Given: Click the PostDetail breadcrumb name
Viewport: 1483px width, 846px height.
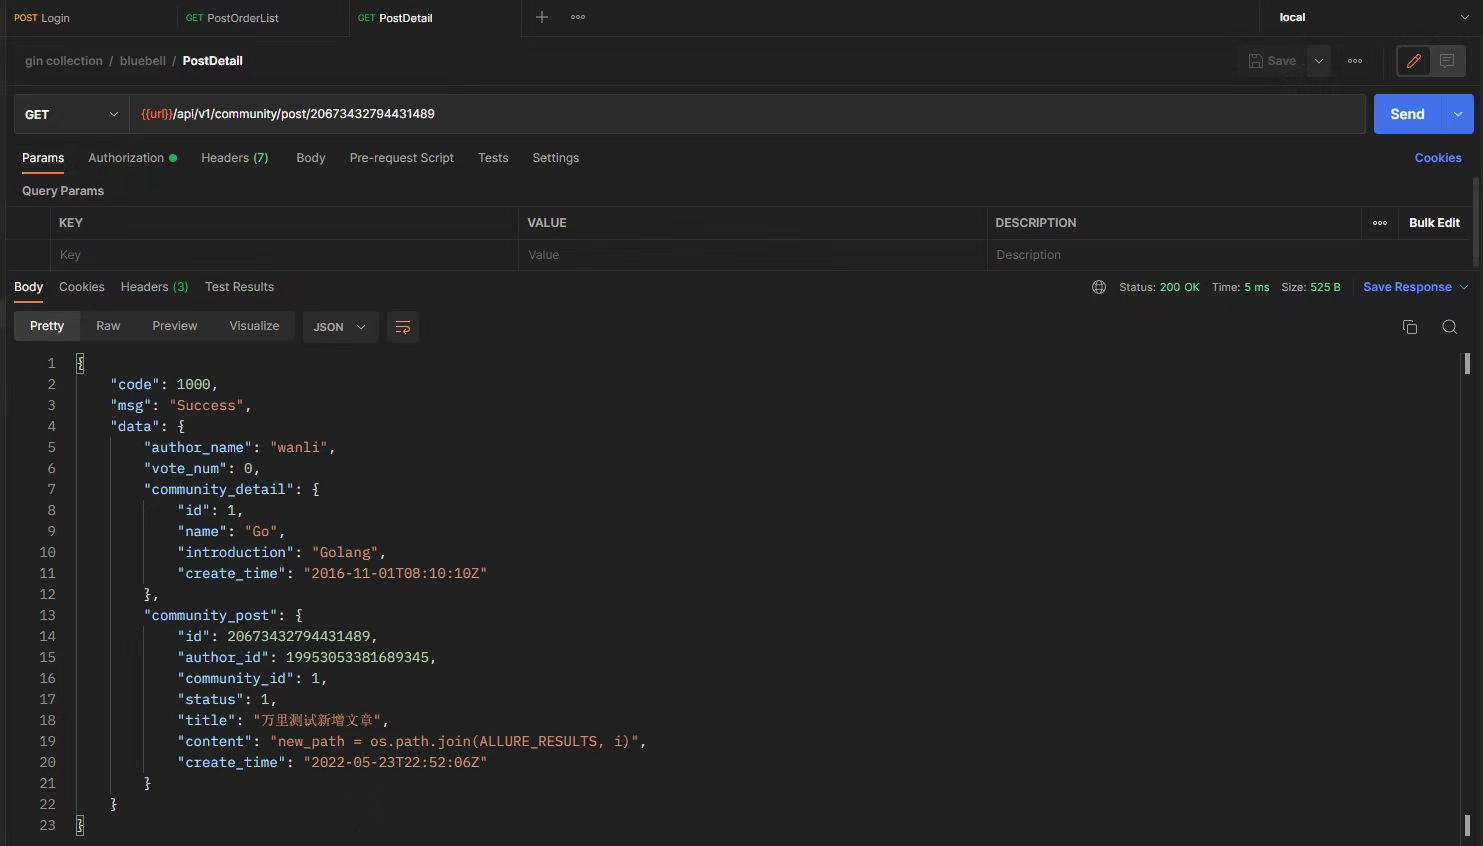Looking at the screenshot, I should (213, 61).
